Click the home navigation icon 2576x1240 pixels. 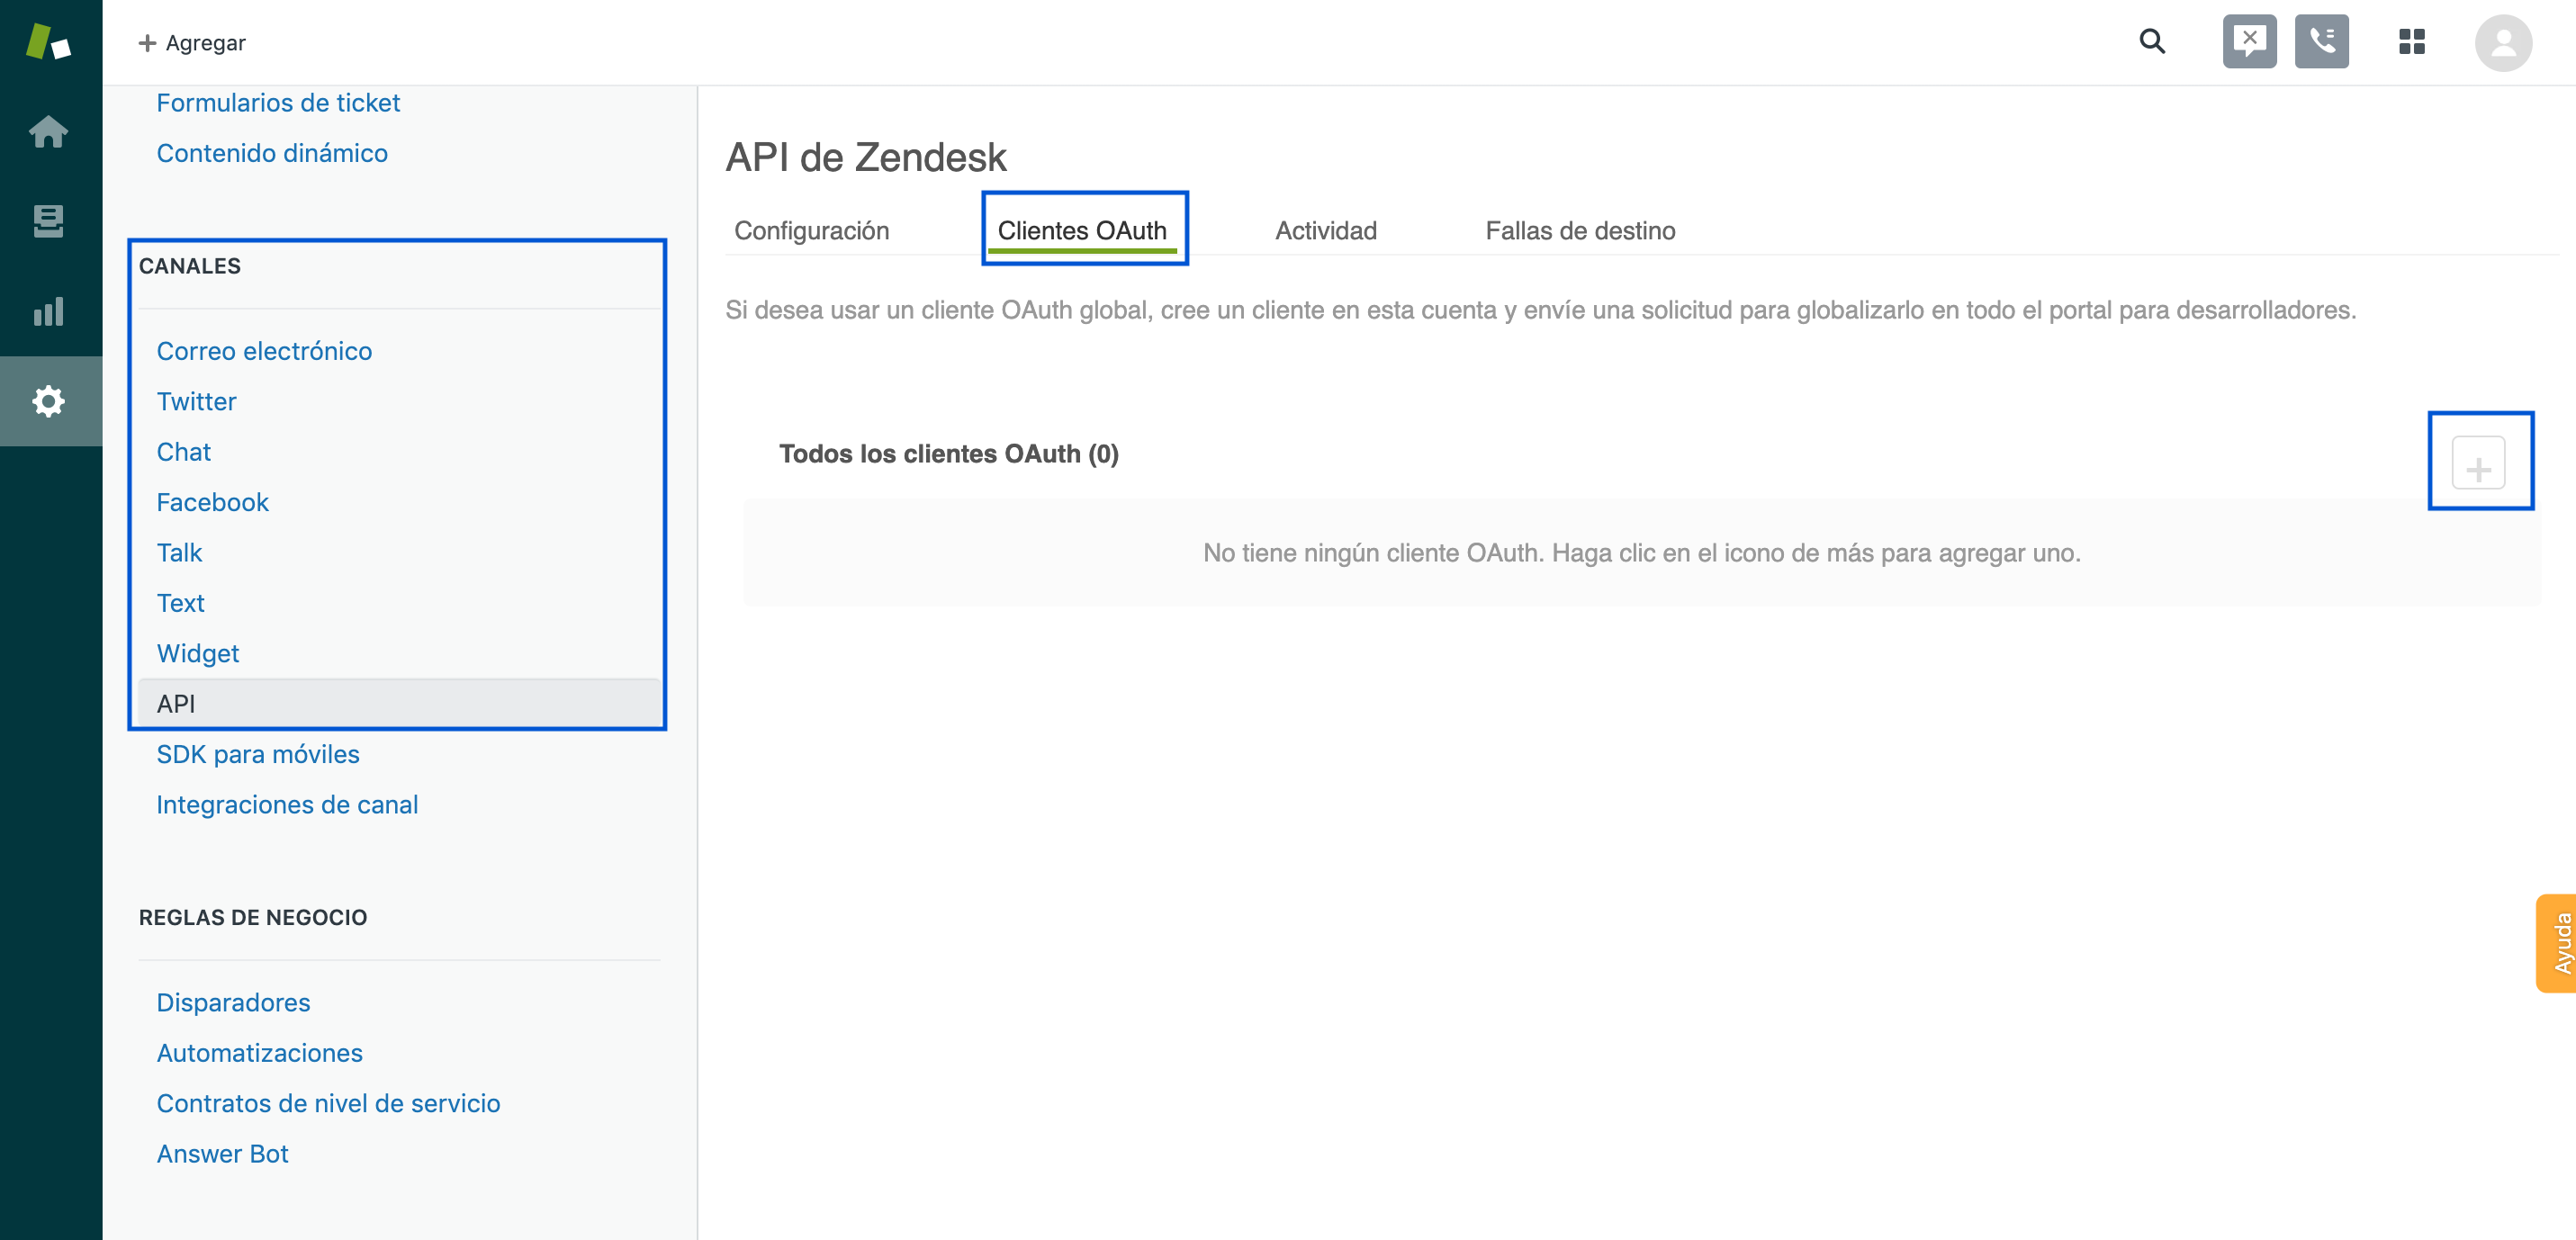pos(50,131)
